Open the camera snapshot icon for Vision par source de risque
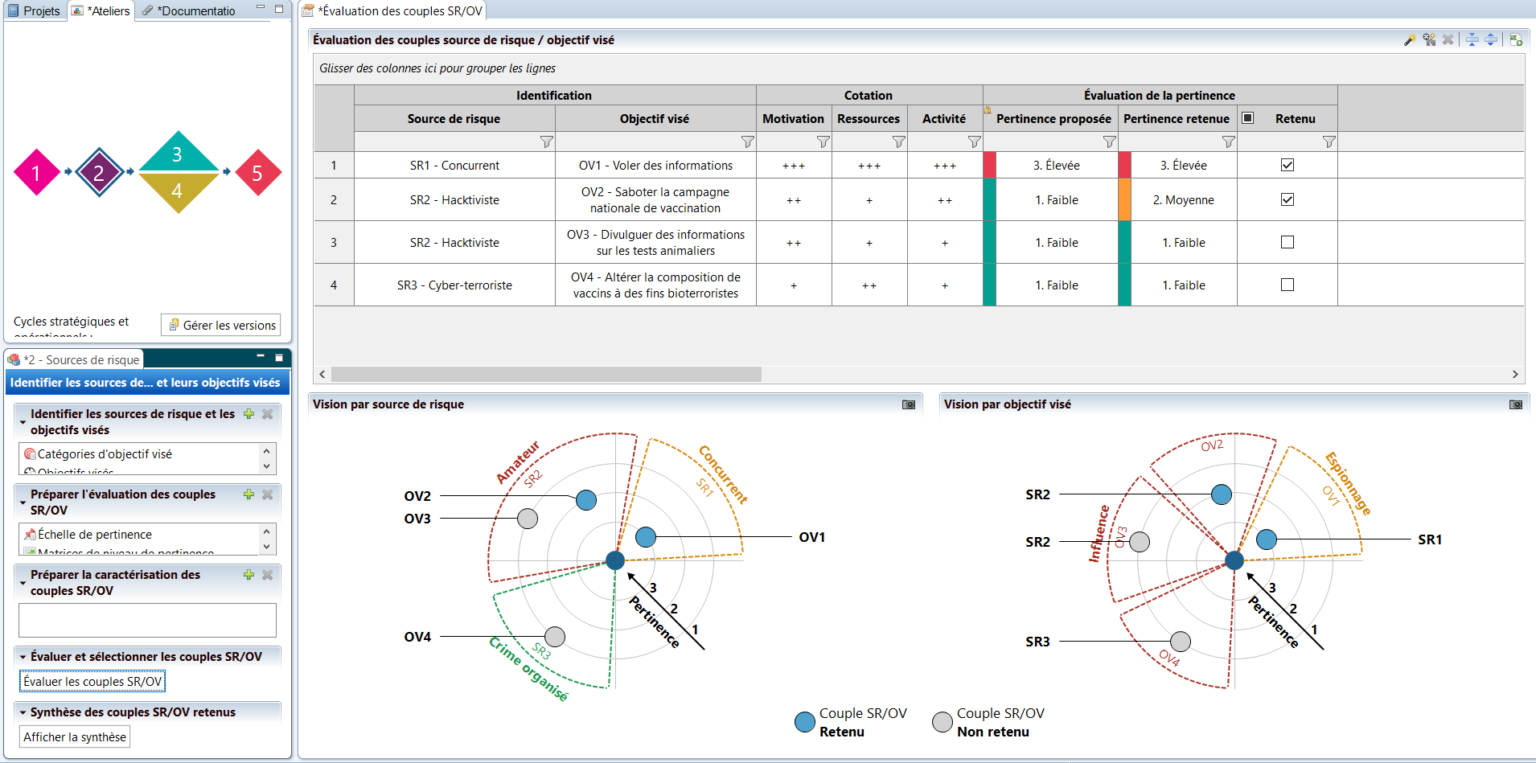Viewport: 1536px width, 763px height. (x=908, y=404)
